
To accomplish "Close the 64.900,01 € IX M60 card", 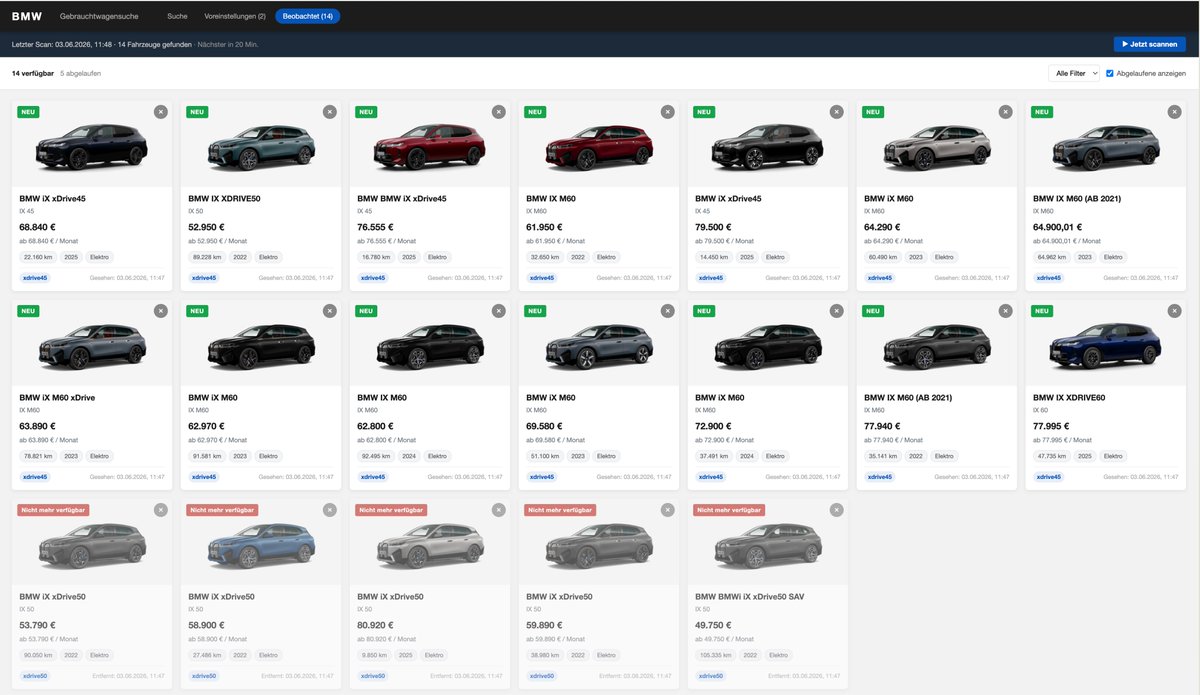I will 1174,112.
